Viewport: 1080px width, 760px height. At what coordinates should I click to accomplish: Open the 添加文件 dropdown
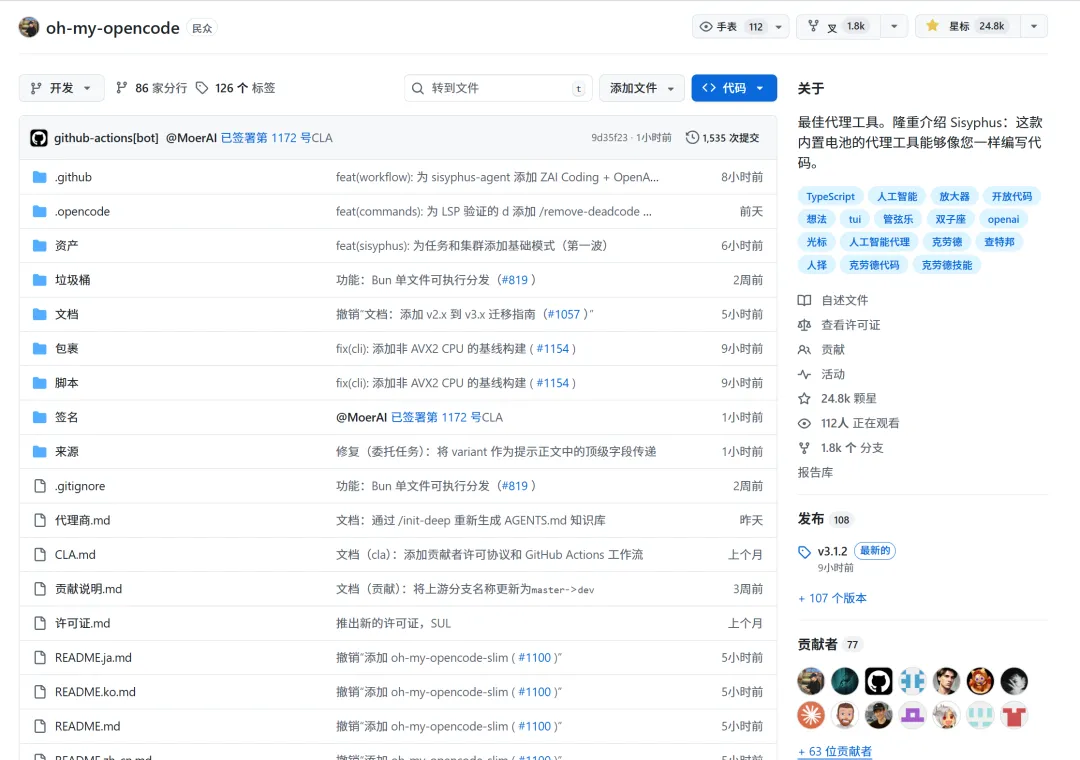(642, 88)
